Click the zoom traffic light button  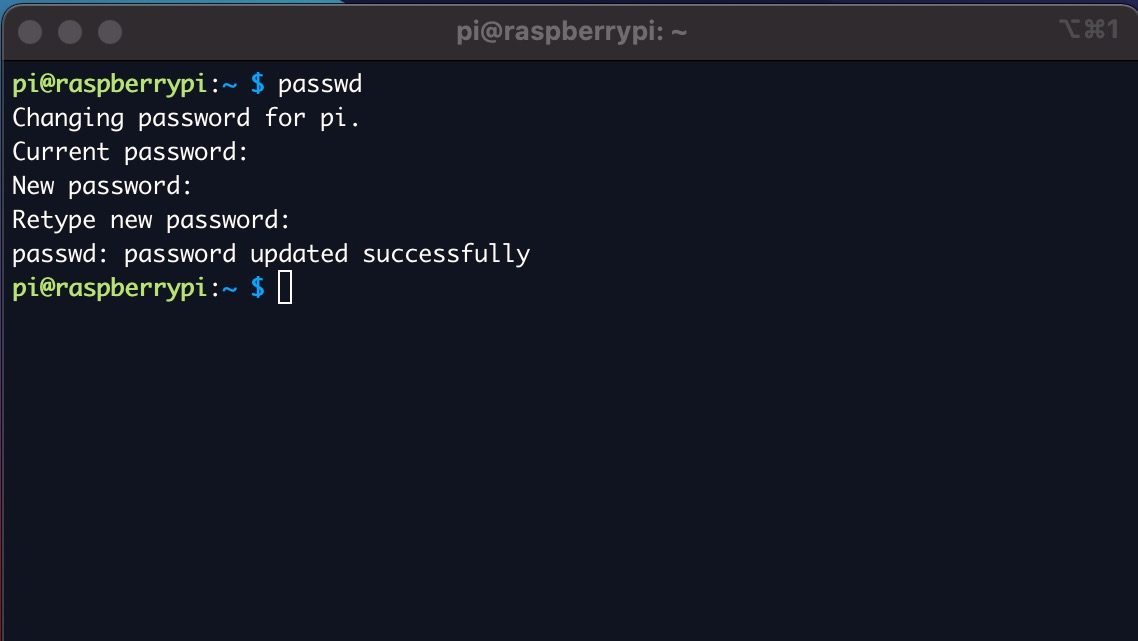(110, 32)
